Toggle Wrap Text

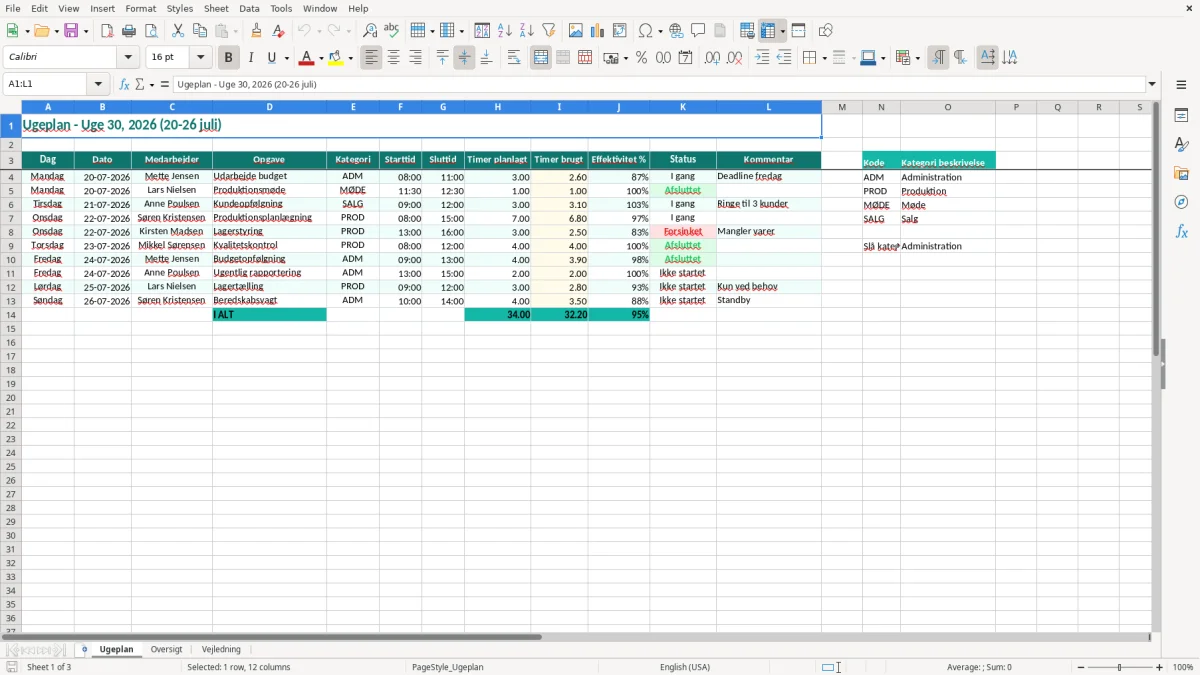(x=514, y=58)
